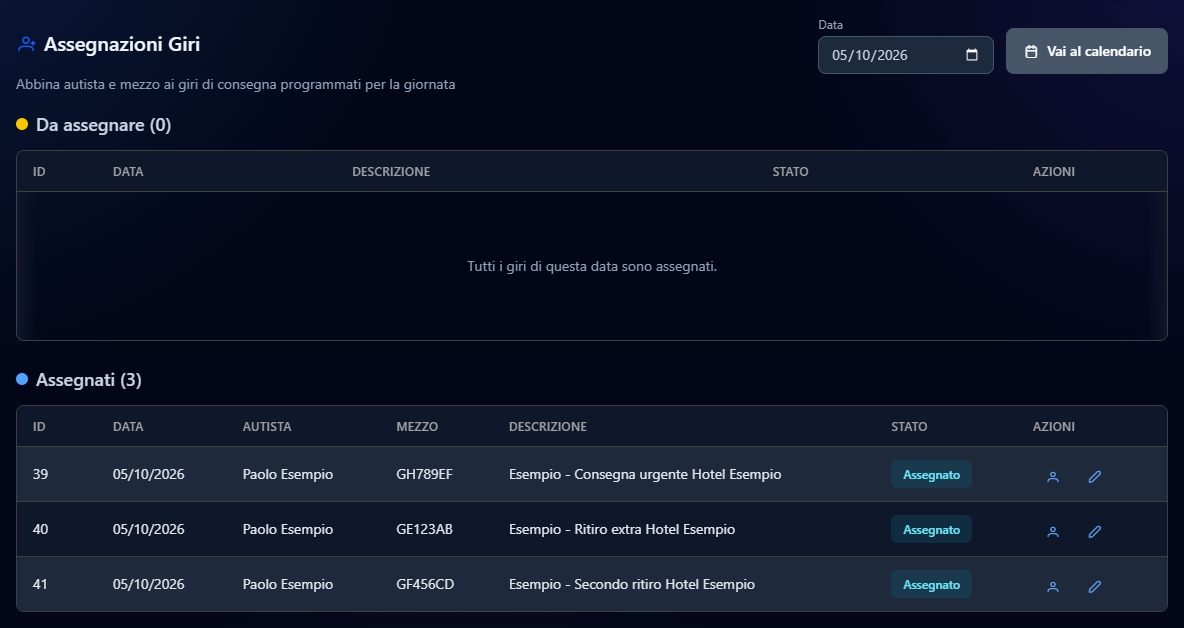Click the edit pencil icon for row 39
1184x628 pixels.
pos(1094,476)
